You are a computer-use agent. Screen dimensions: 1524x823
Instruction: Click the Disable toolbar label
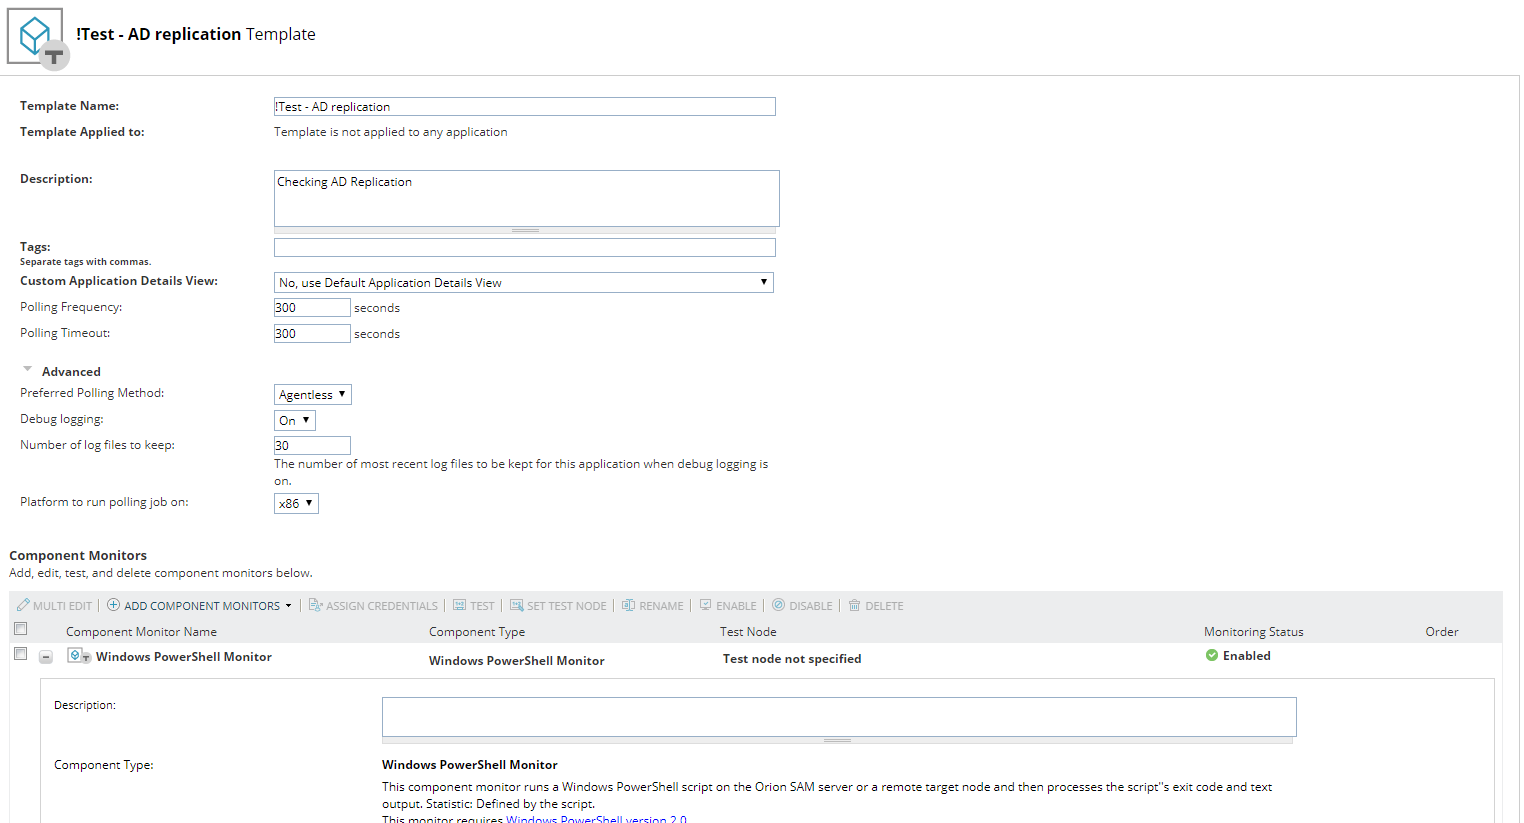811,606
